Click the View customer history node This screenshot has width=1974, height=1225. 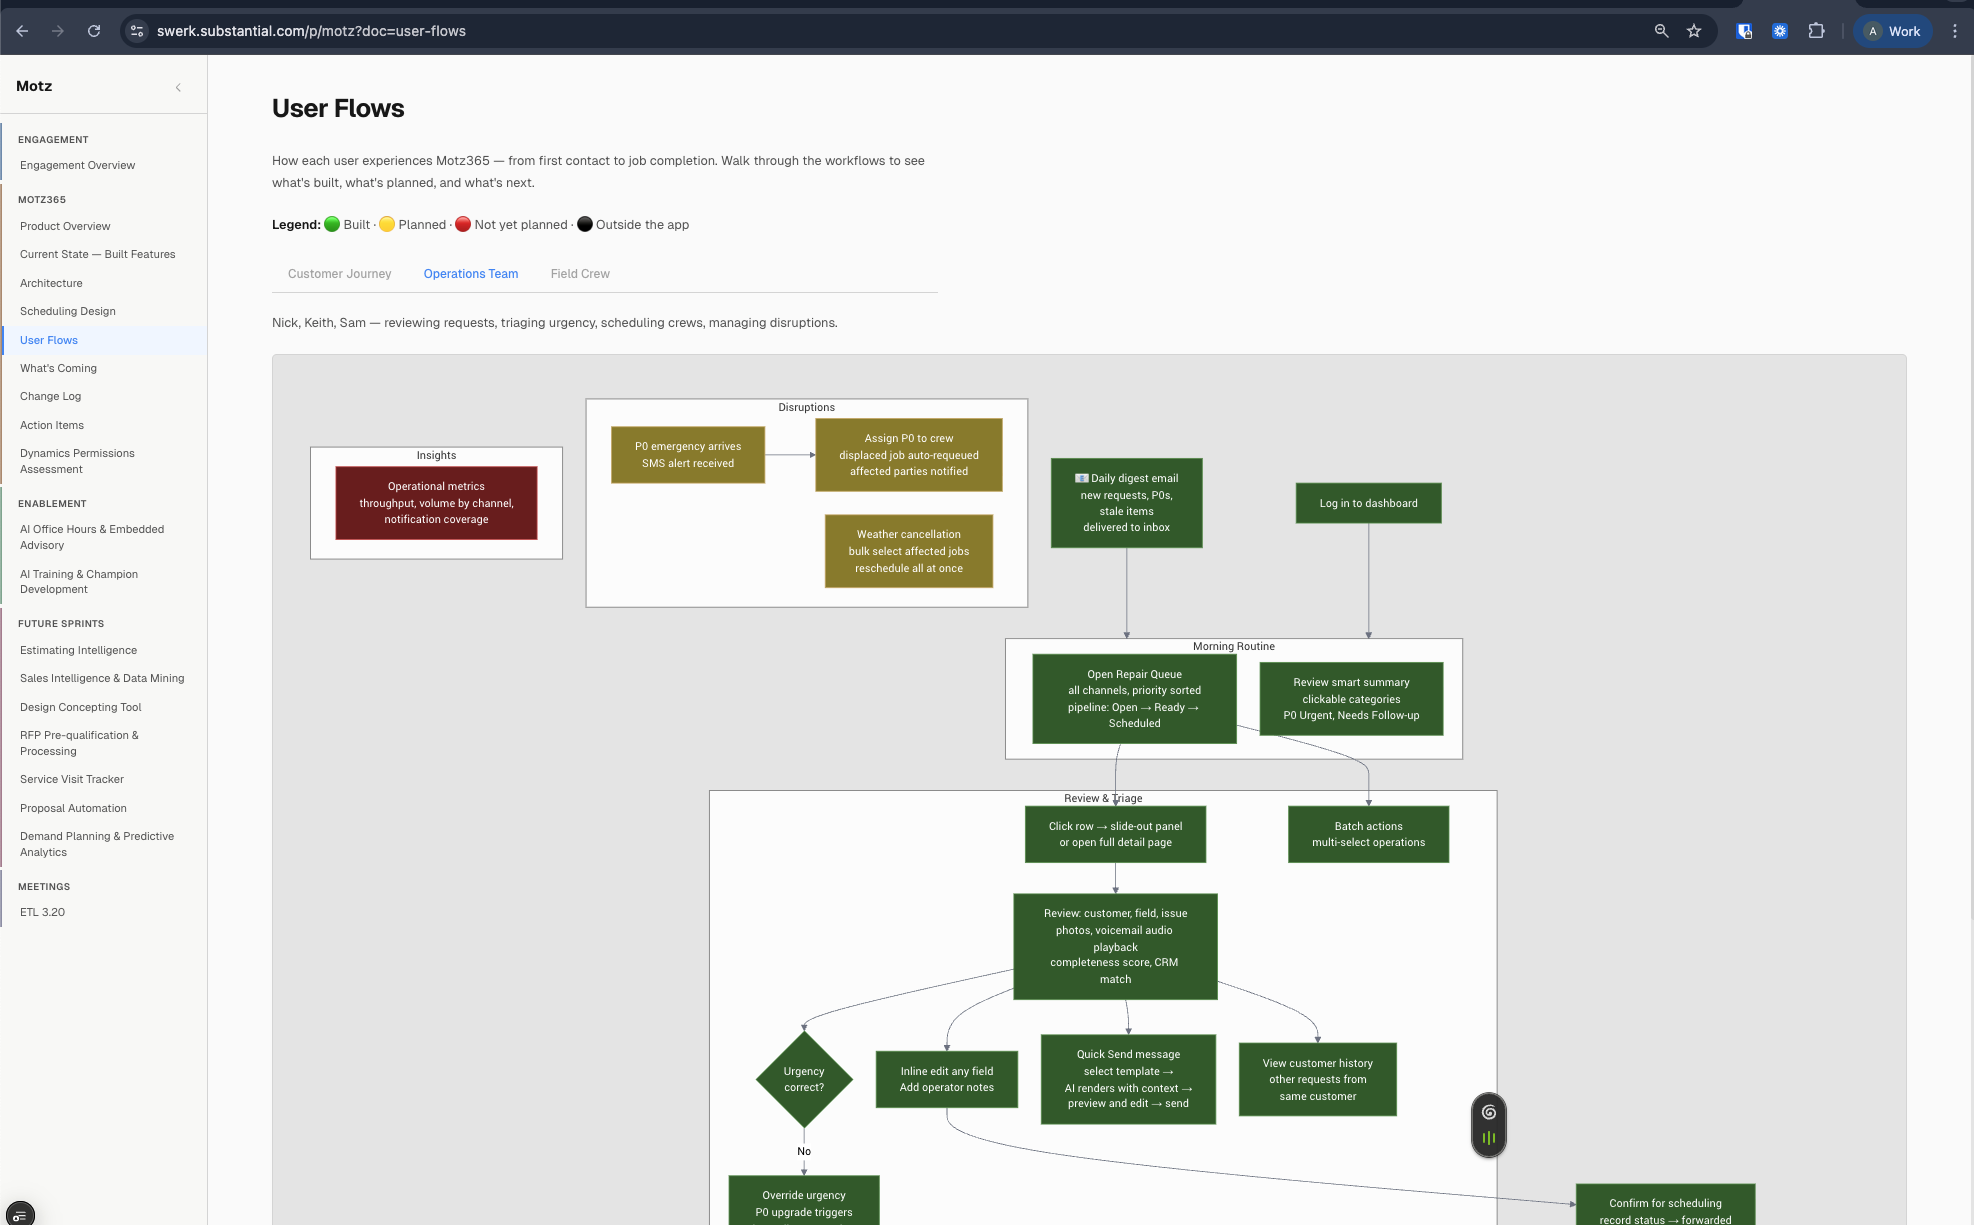1318,1080
